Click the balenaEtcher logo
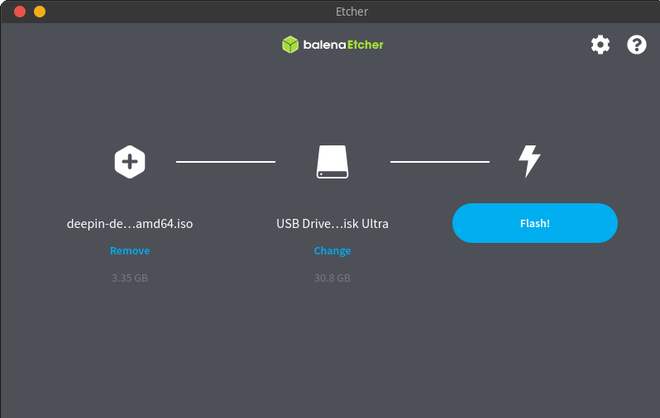660x418 pixels. [333, 45]
